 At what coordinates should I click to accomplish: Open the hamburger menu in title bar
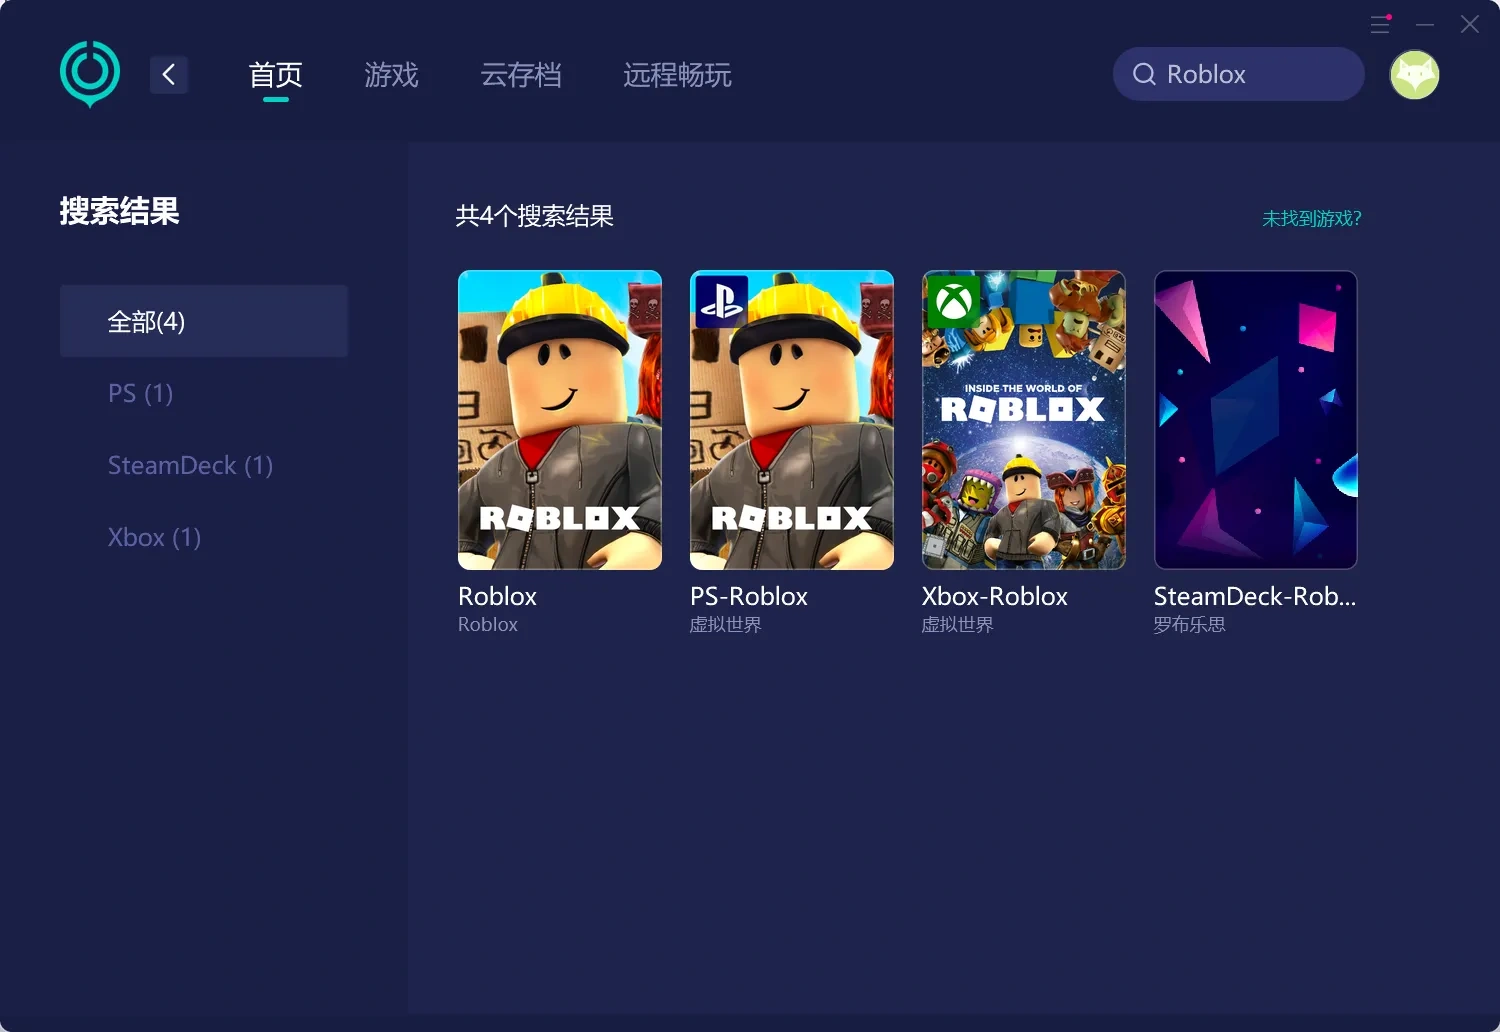[x=1380, y=25]
